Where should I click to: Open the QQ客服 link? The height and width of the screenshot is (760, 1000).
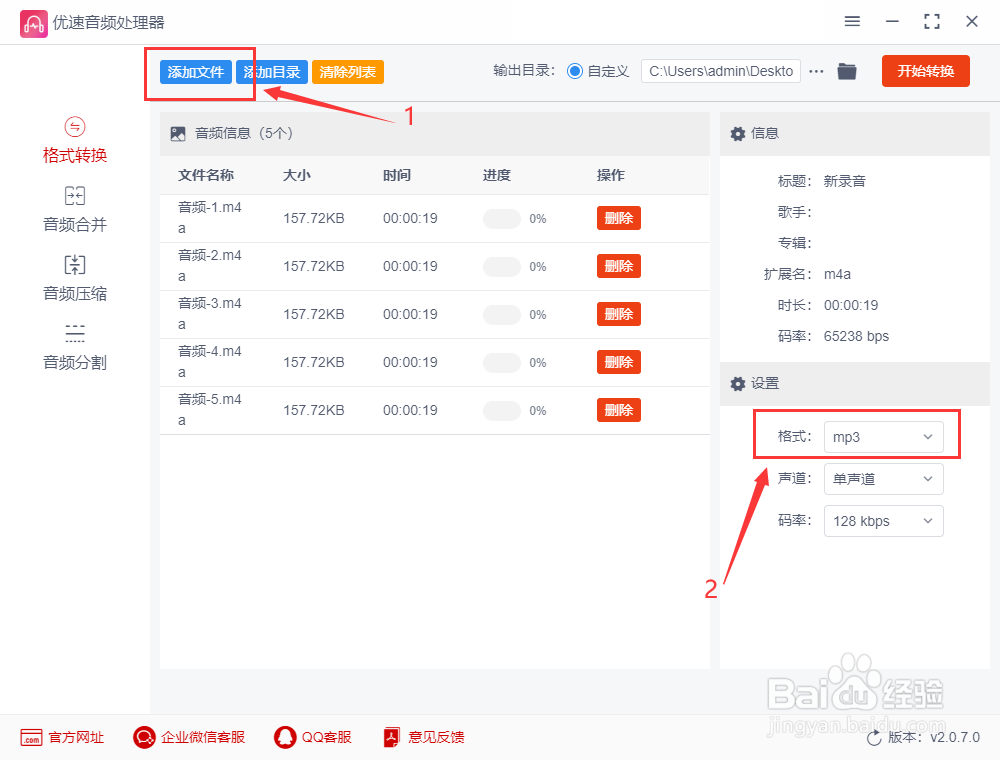coord(327,738)
